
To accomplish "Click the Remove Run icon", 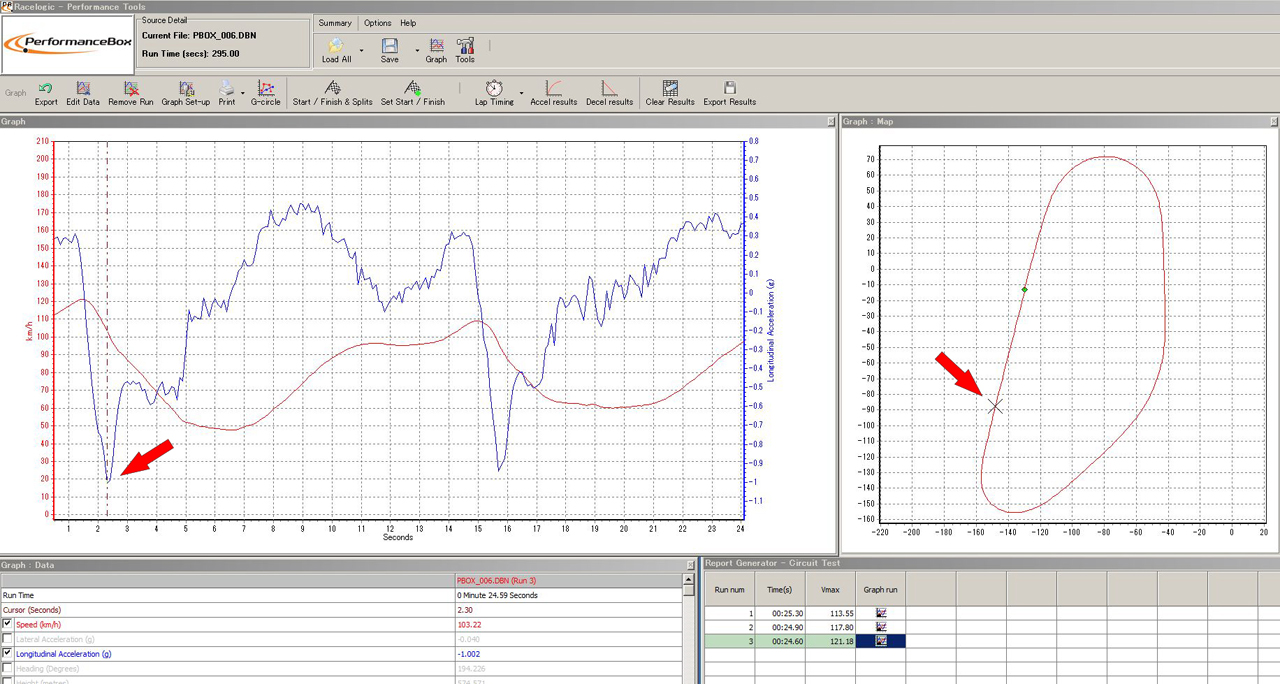I will point(131,89).
